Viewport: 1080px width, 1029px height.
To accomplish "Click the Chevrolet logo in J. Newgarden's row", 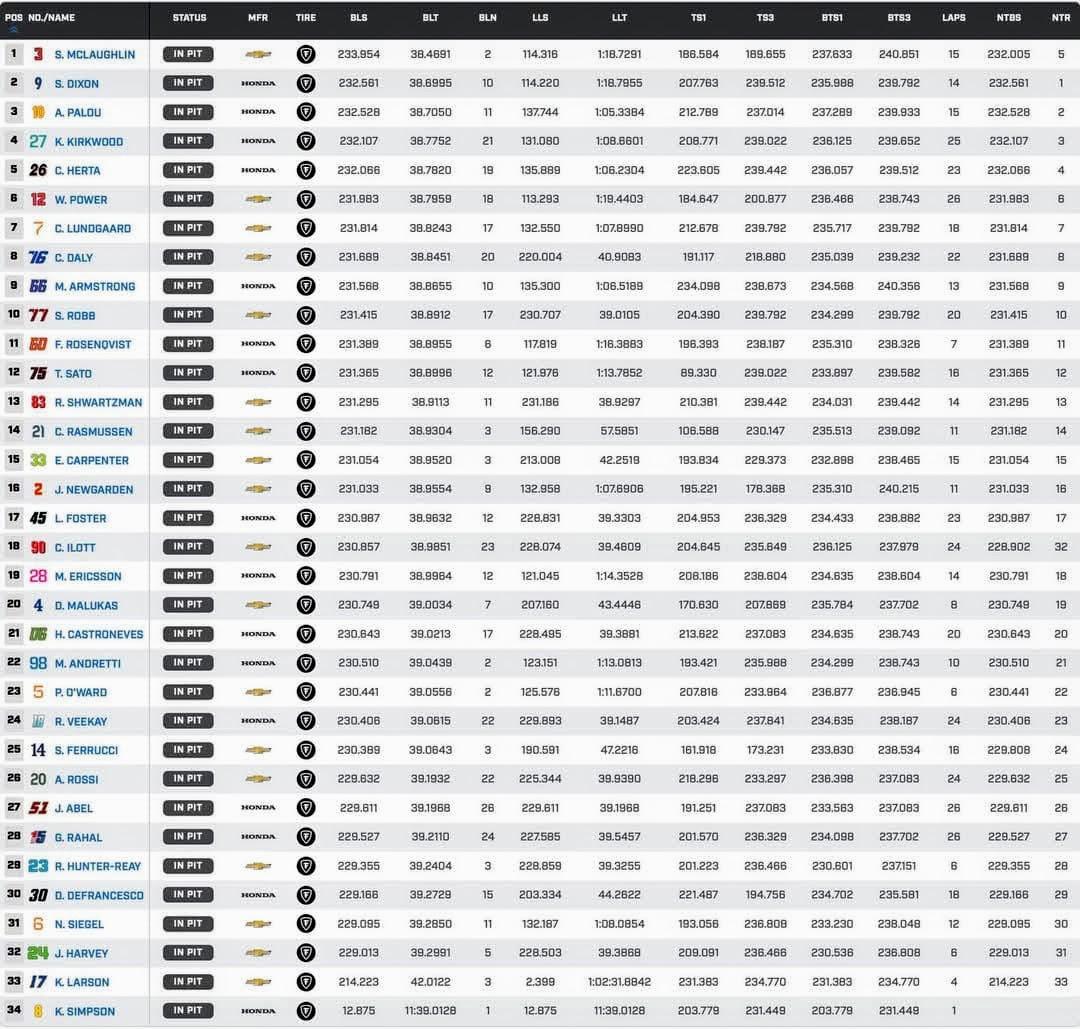I will (258, 489).
